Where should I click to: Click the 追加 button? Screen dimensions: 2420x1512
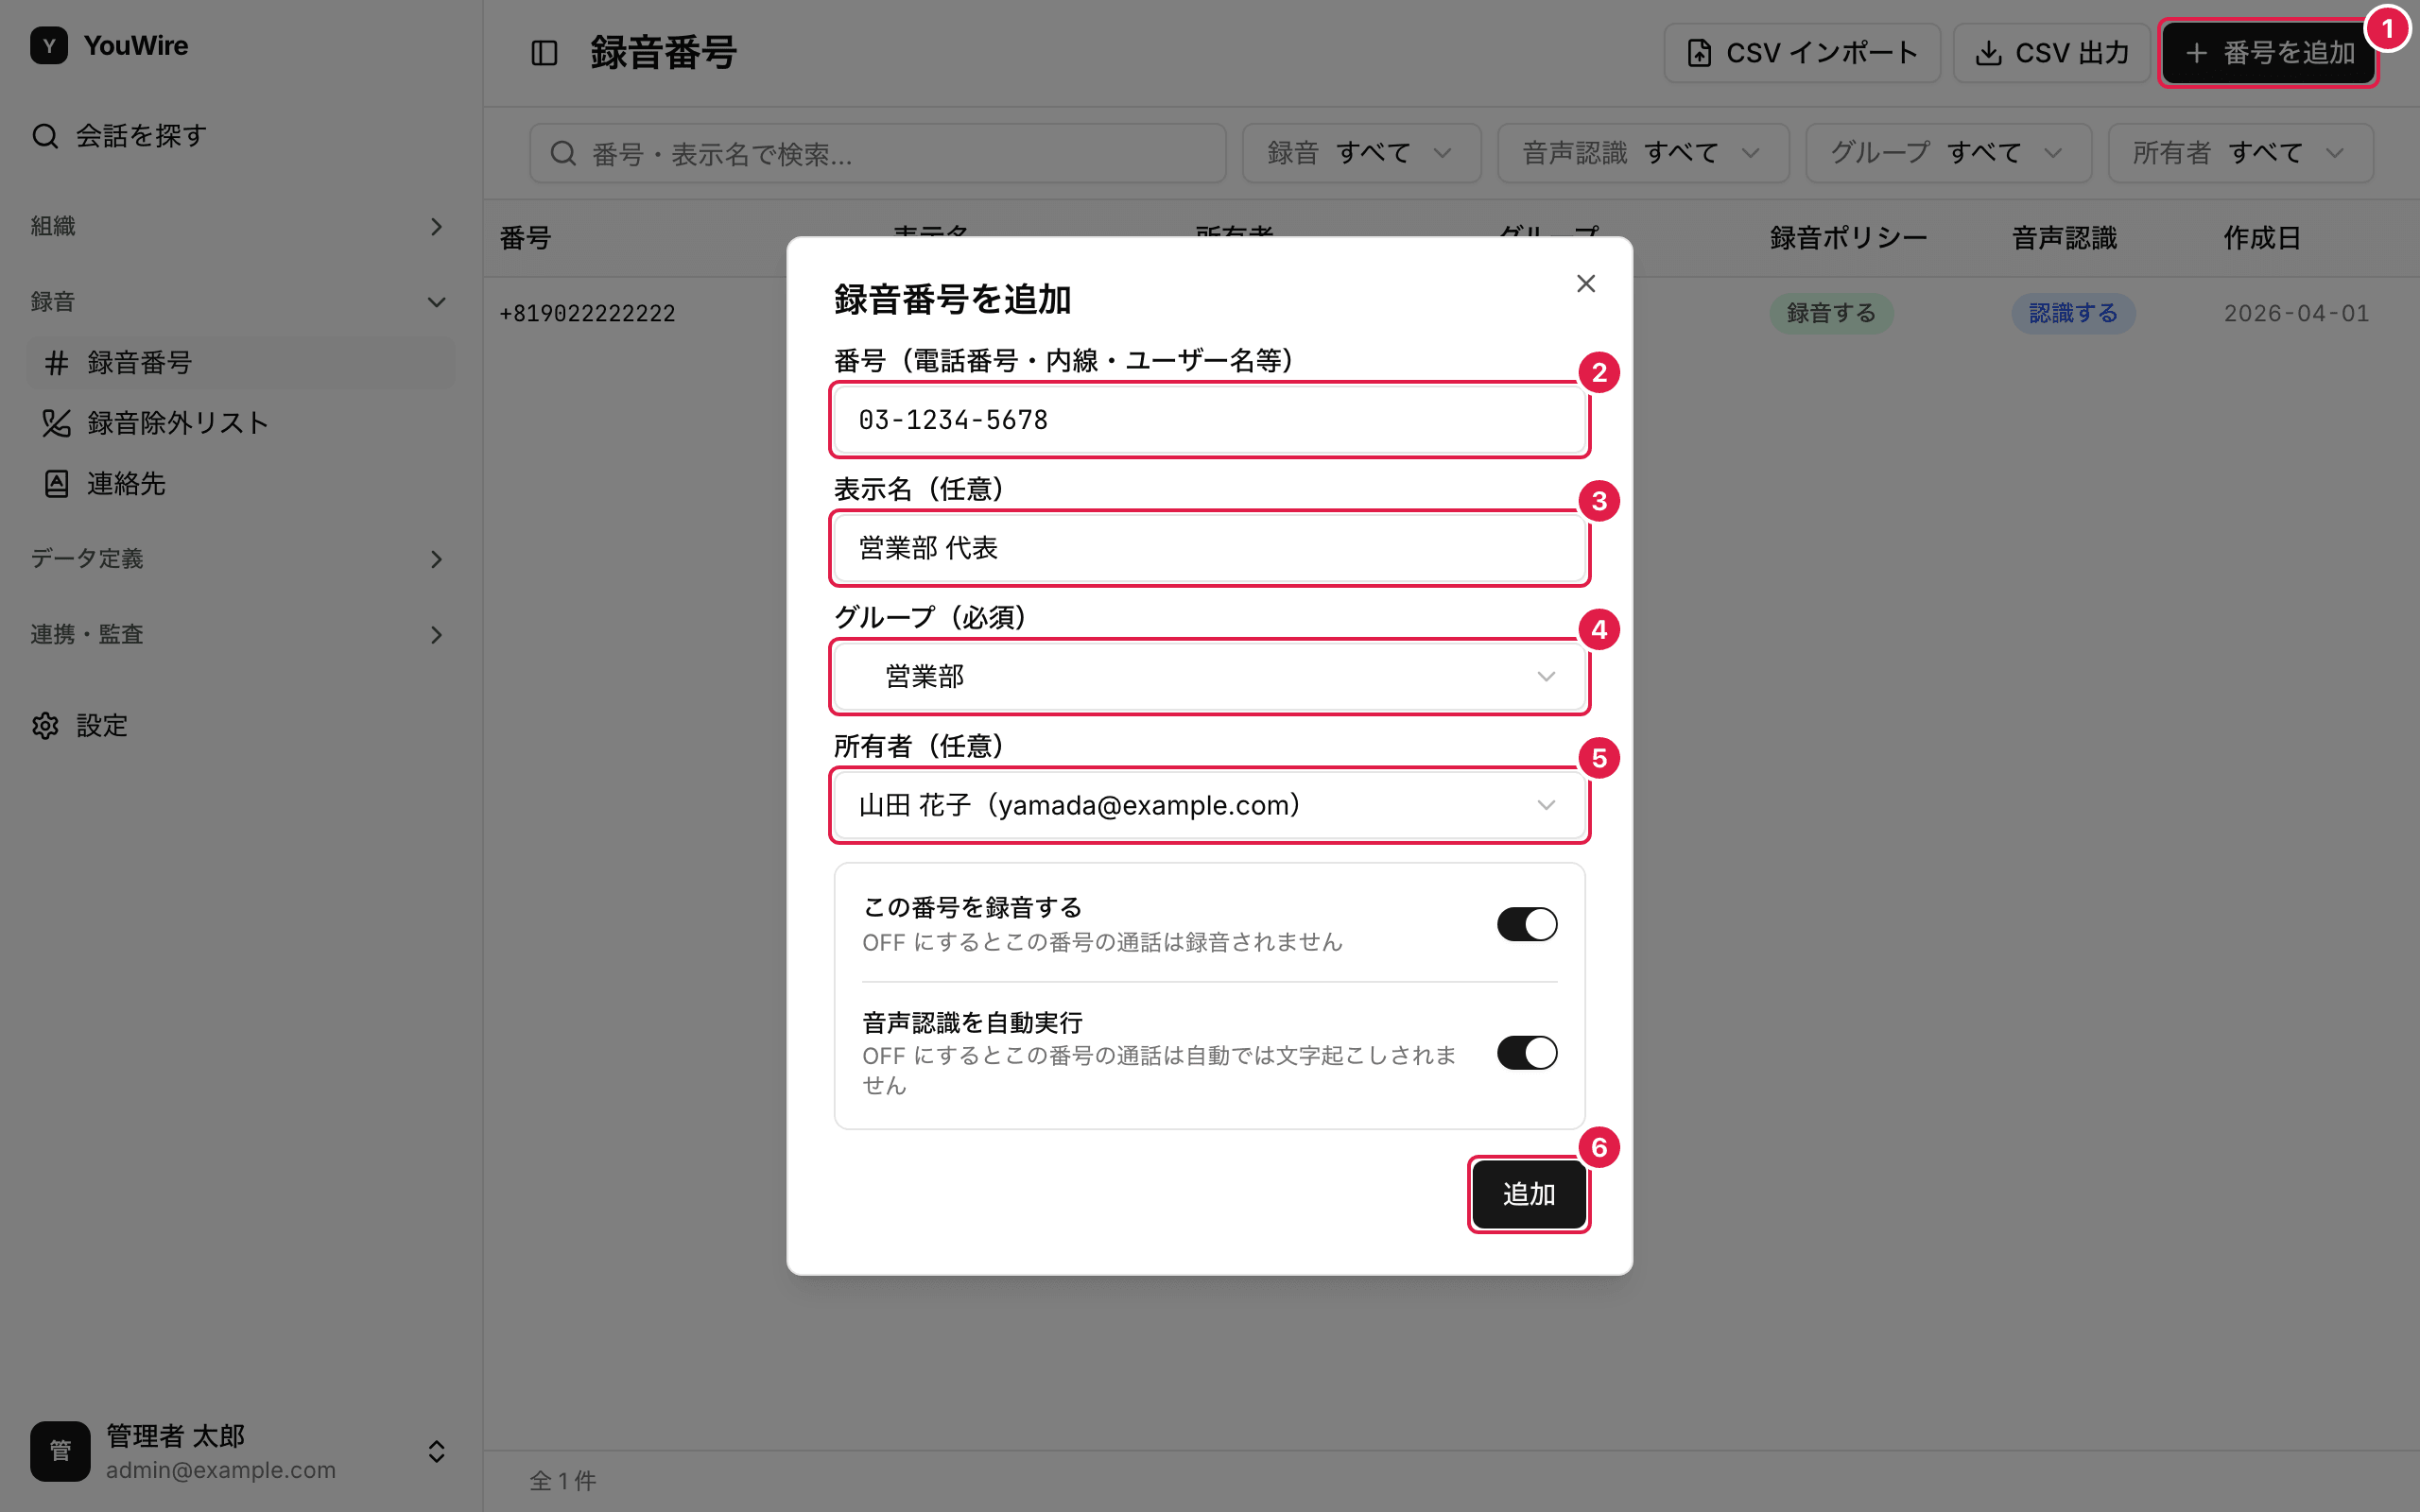(x=1529, y=1194)
